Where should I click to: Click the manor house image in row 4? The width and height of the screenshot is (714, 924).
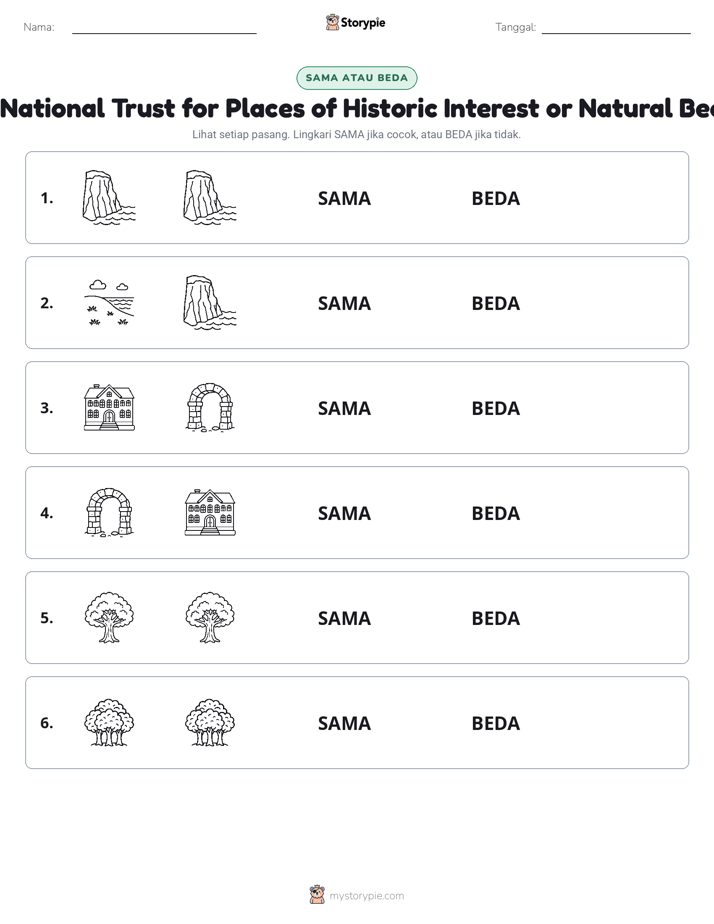[x=210, y=513]
